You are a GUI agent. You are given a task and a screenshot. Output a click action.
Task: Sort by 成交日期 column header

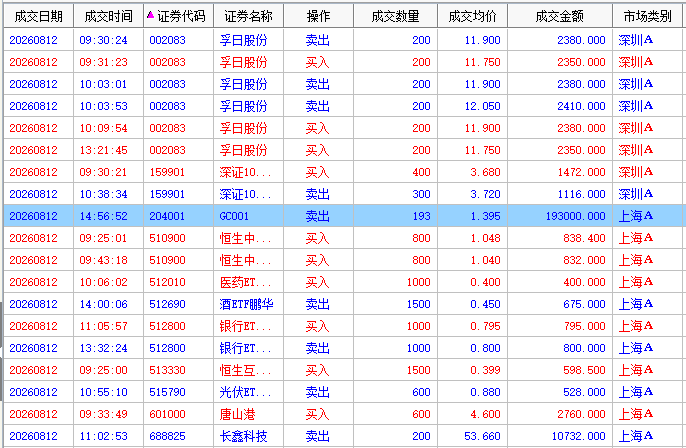tap(38, 16)
